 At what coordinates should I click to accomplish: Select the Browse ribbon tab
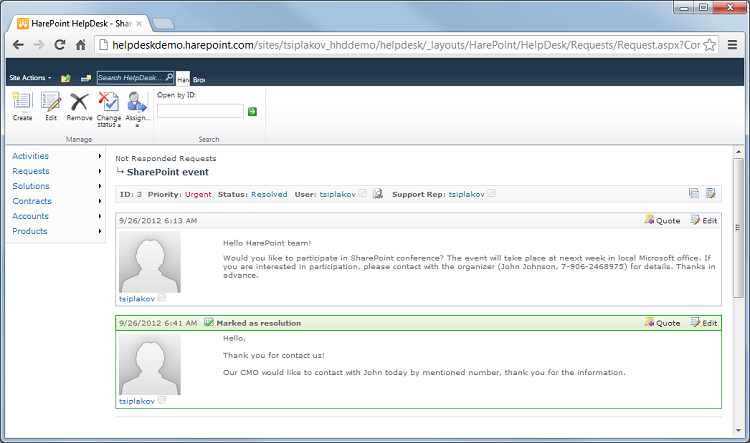pyautogui.click(x=199, y=79)
